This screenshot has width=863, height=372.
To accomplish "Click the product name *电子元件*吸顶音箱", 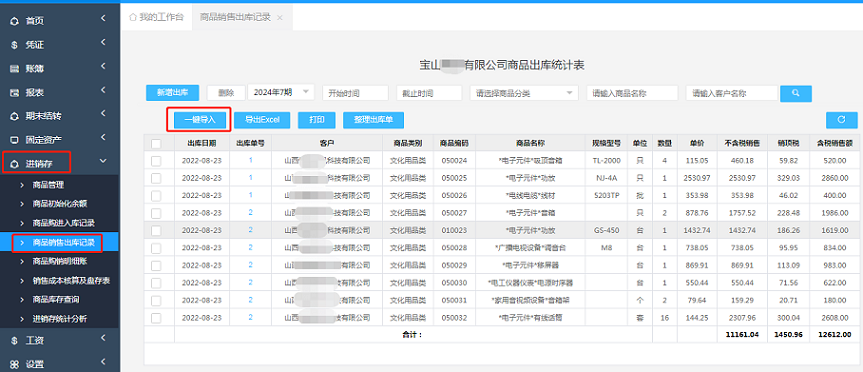I will [x=530, y=161].
